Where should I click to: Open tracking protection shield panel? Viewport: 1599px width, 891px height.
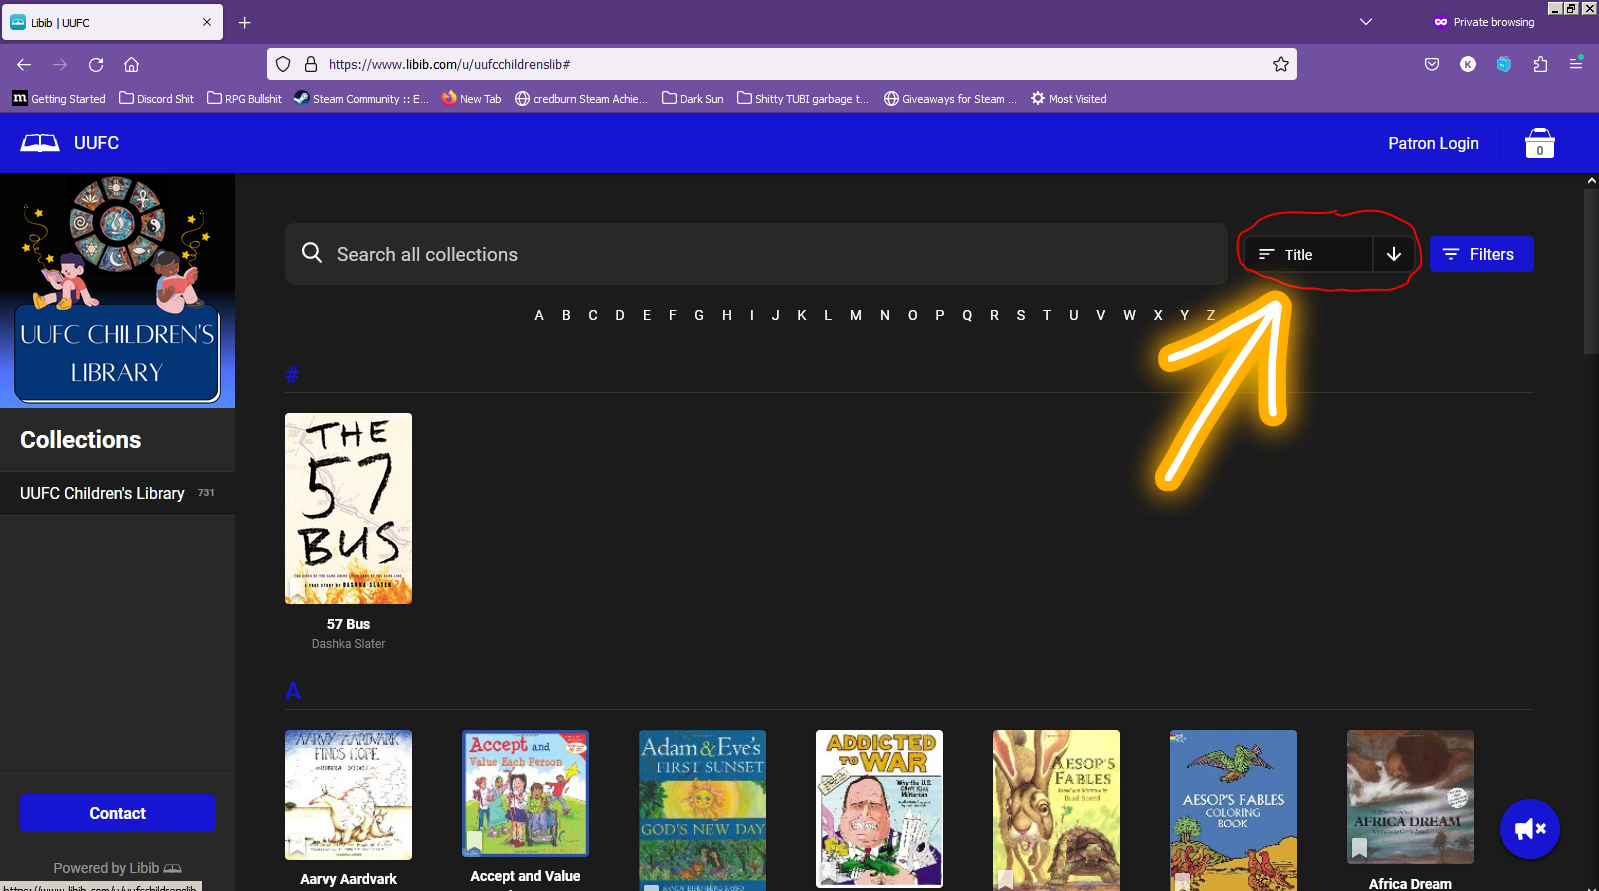283,64
